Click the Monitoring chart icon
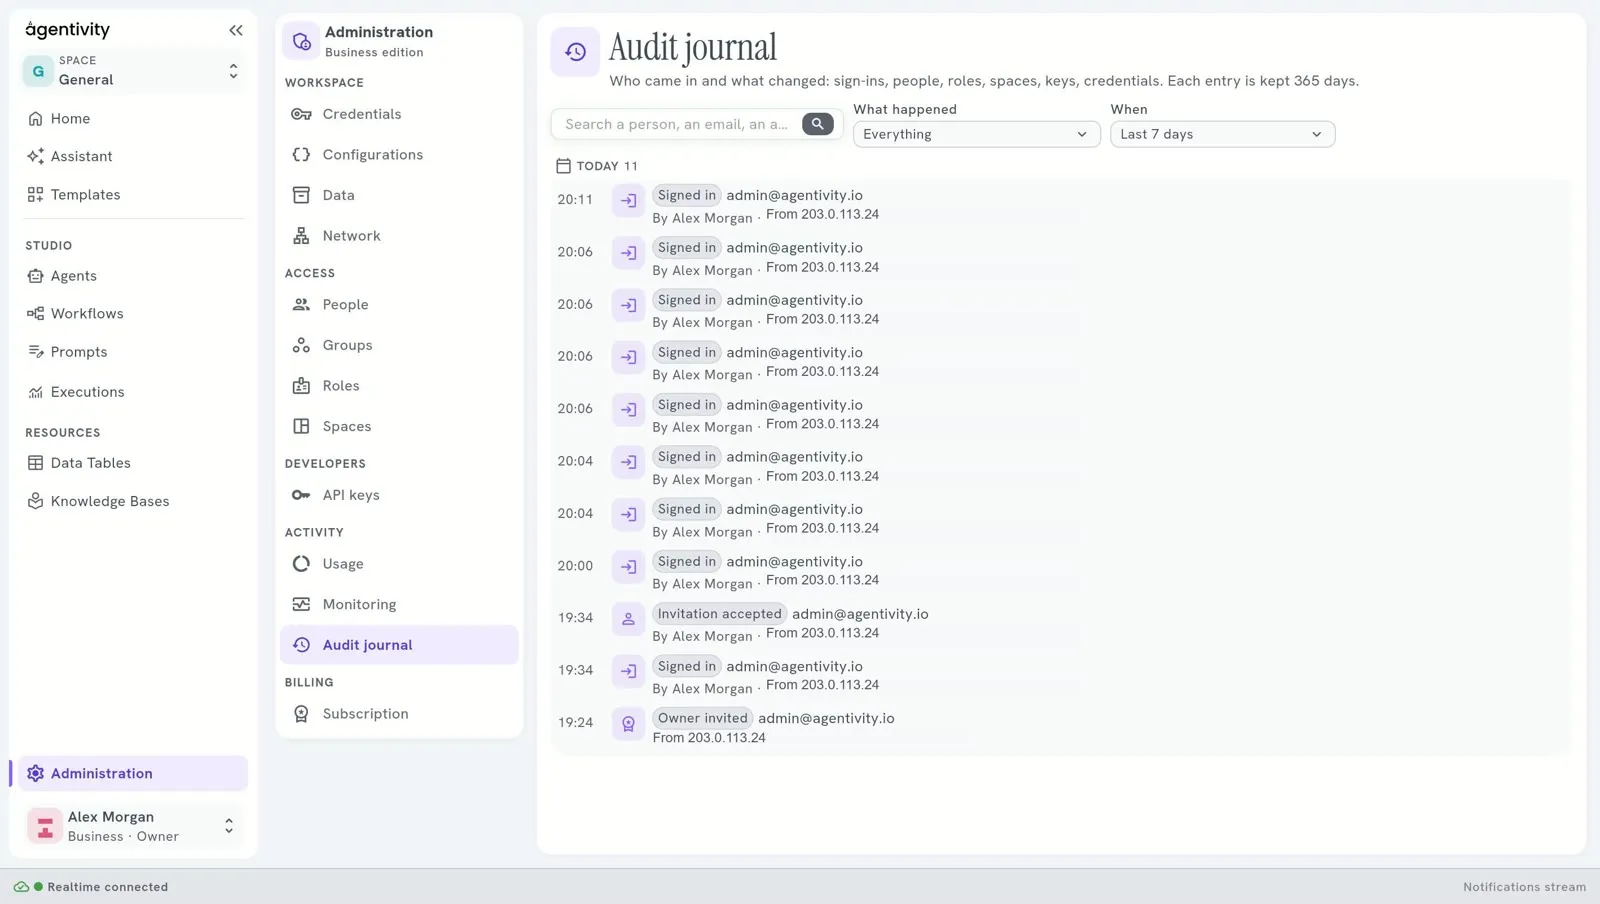1600x904 pixels. click(x=301, y=605)
